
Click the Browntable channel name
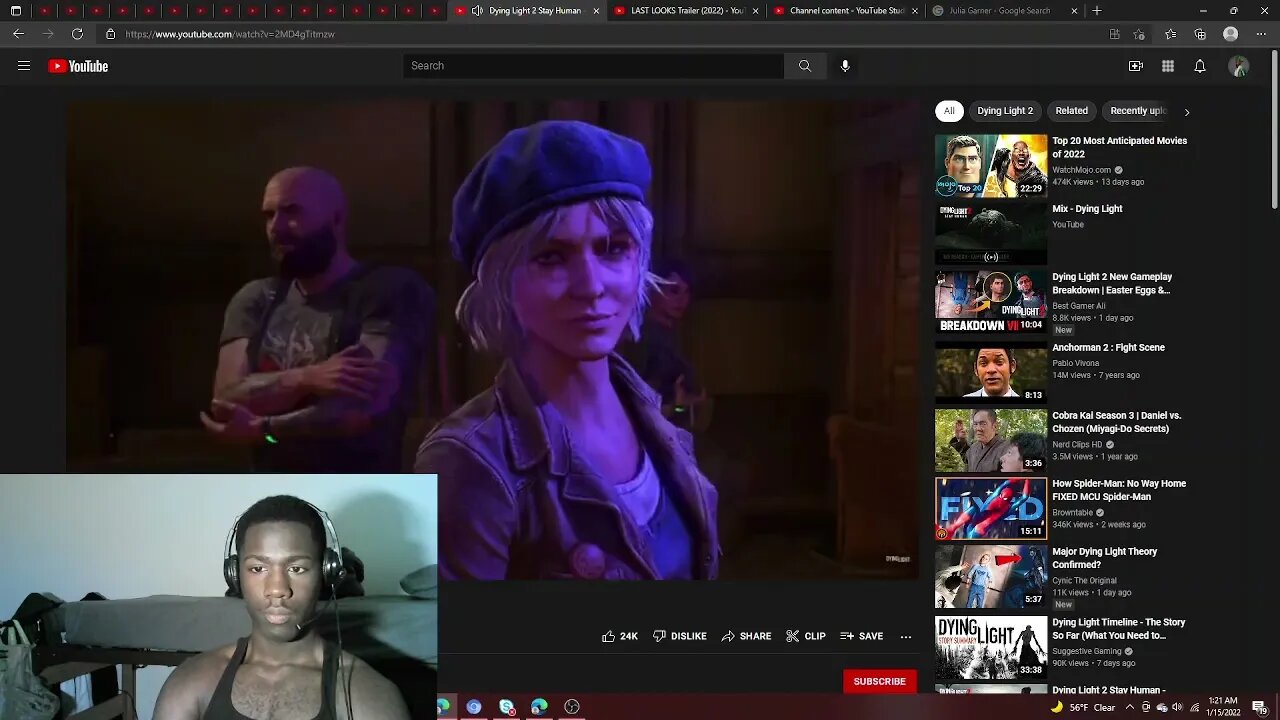(1072, 512)
